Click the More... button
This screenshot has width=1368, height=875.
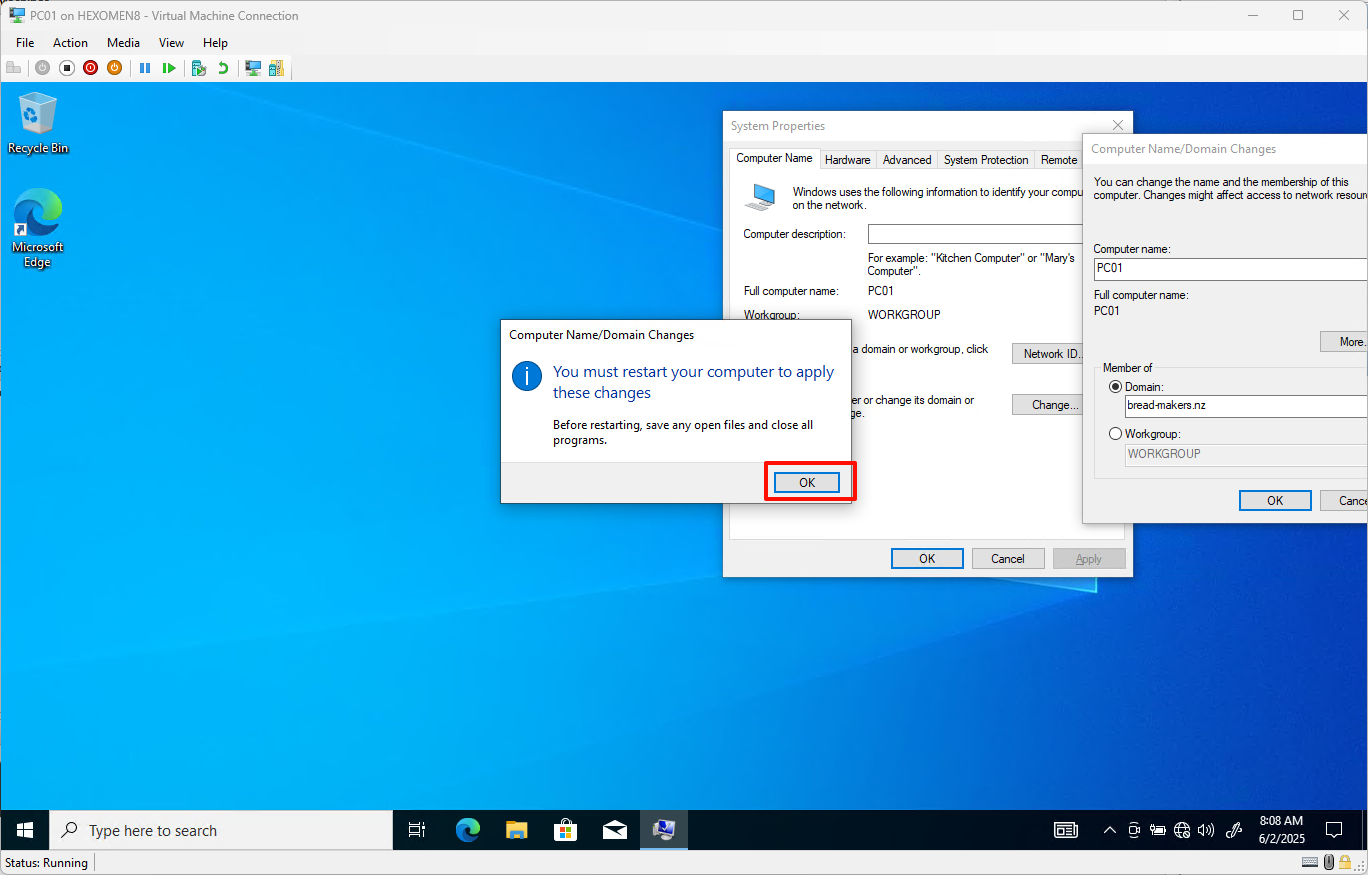coord(1343,342)
